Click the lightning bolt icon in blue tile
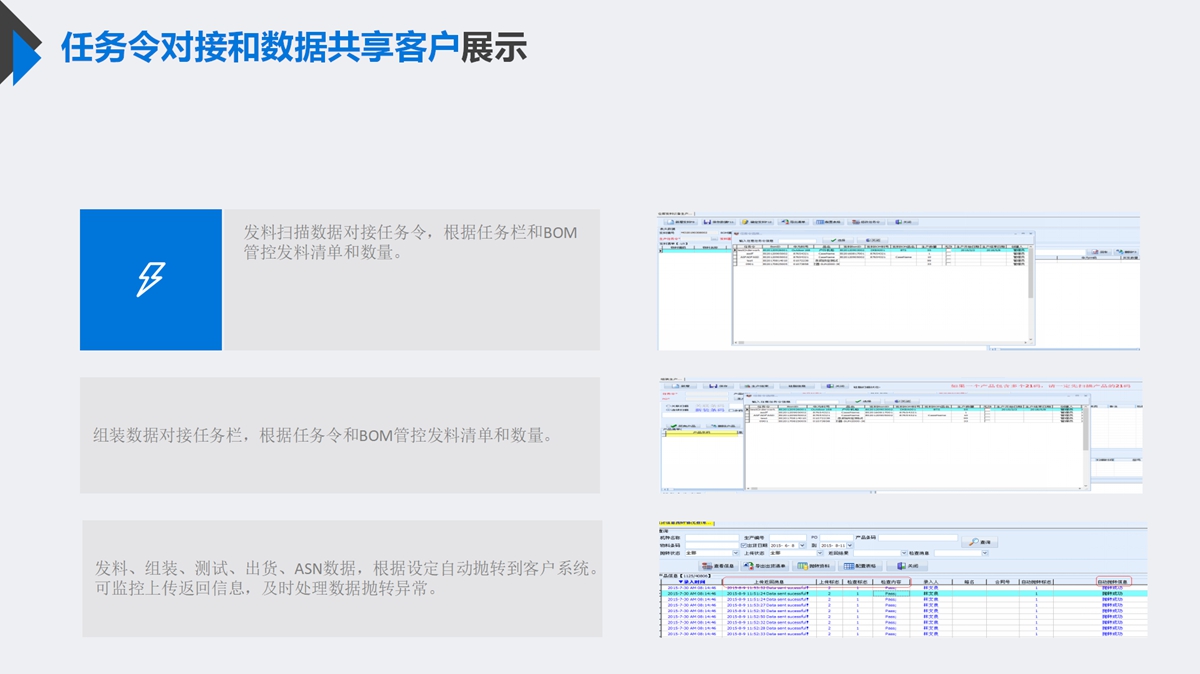 point(150,279)
